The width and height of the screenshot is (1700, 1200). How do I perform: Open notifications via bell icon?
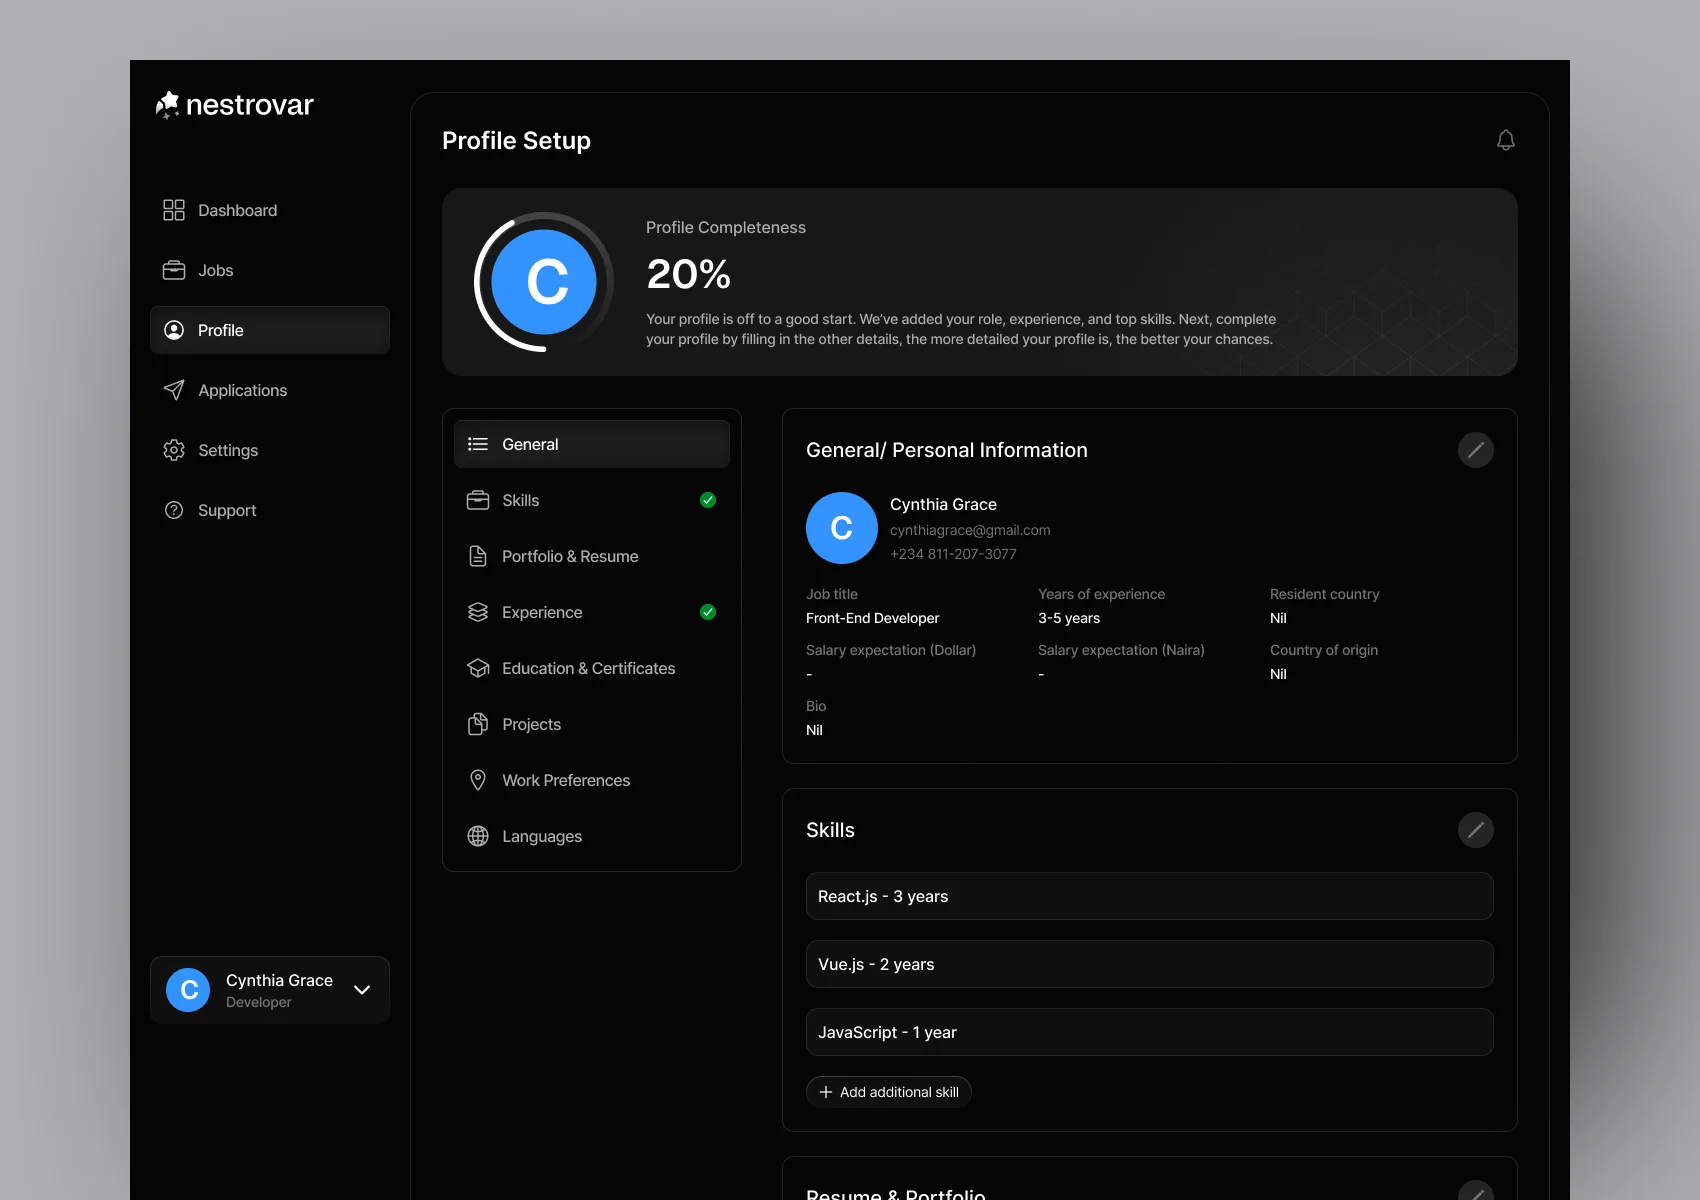1506,140
